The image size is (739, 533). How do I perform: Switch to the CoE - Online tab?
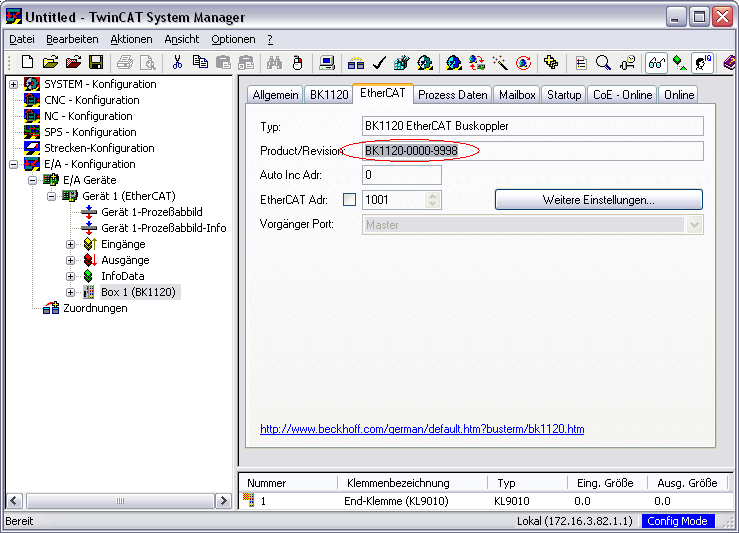tap(622, 95)
